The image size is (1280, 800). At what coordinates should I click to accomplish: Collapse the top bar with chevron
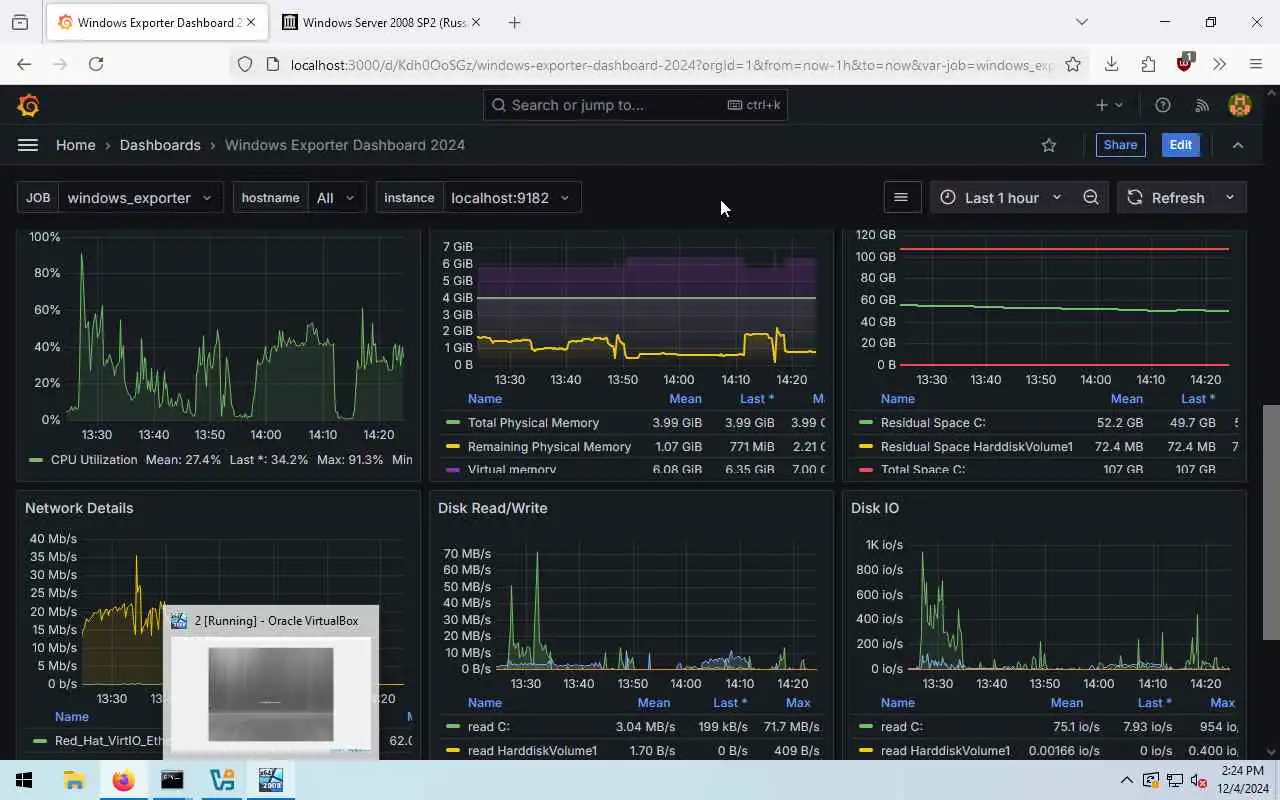coord(1238,145)
